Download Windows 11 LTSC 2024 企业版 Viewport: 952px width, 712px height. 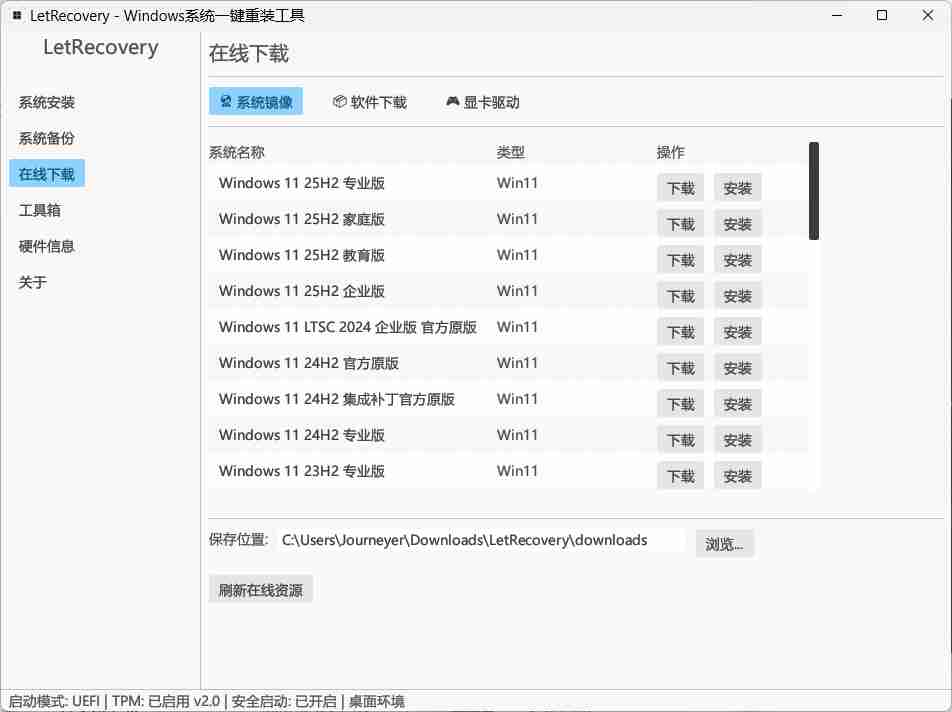(x=680, y=332)
